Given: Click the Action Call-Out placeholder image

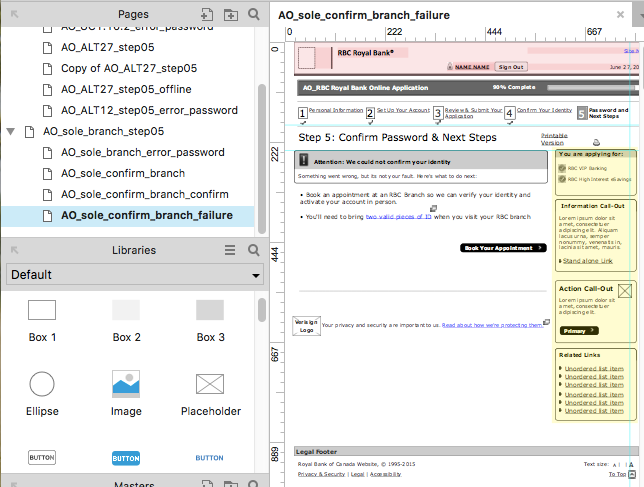Looking at the screenshot, I should point(625,291).
